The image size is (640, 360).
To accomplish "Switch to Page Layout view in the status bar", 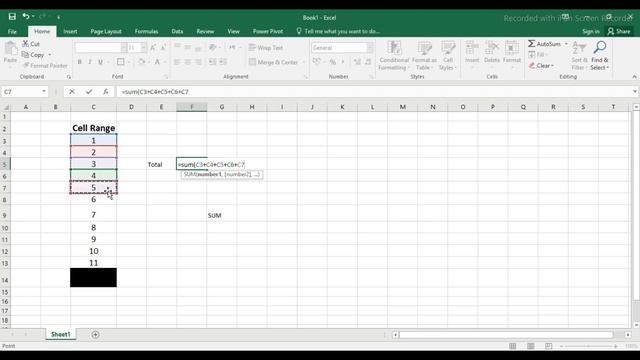I will pos(530,346).
